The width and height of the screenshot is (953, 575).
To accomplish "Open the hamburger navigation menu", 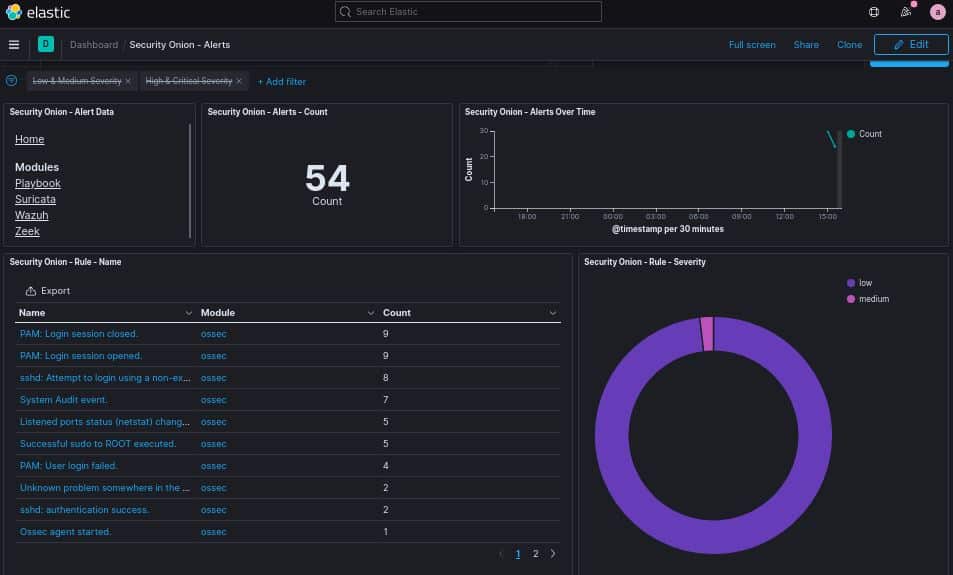I will coord(14,44).
